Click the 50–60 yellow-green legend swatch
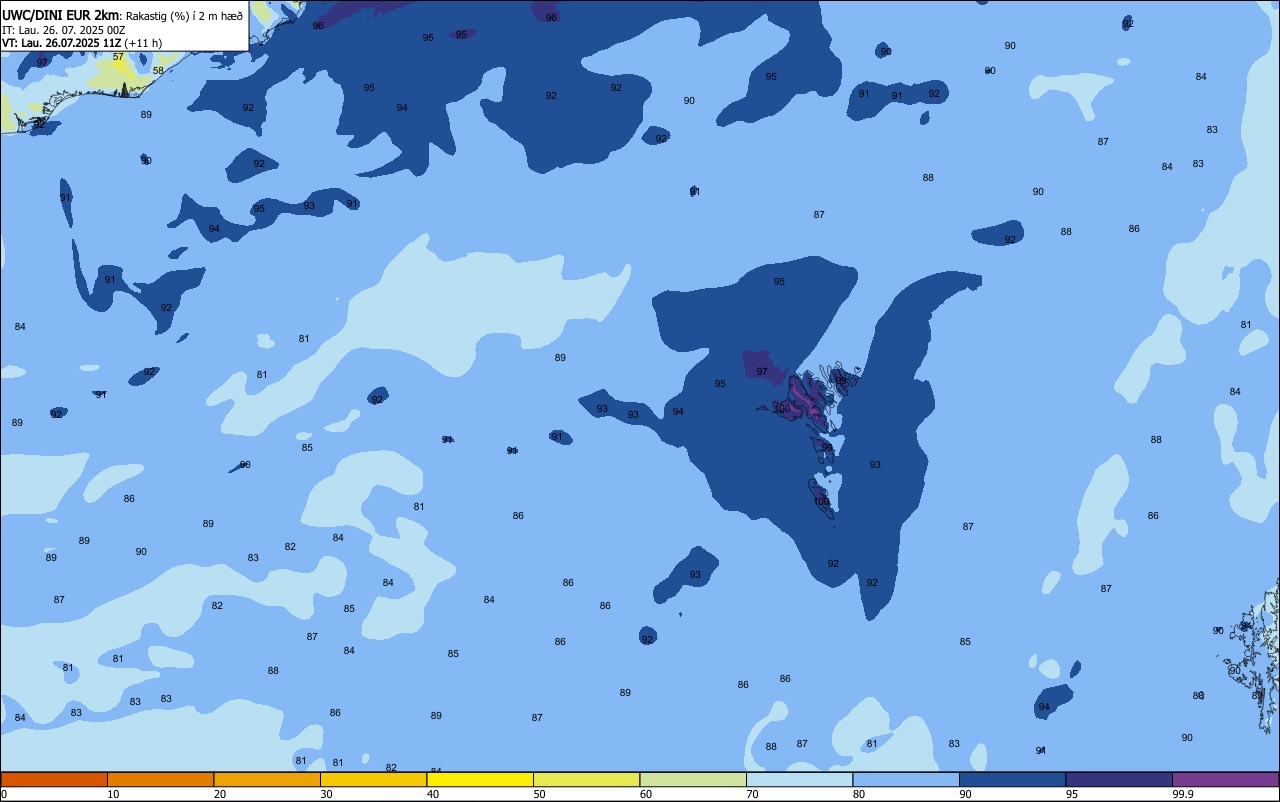Image resolution: width=1280 pixels, height=802 pixels. 586,779
